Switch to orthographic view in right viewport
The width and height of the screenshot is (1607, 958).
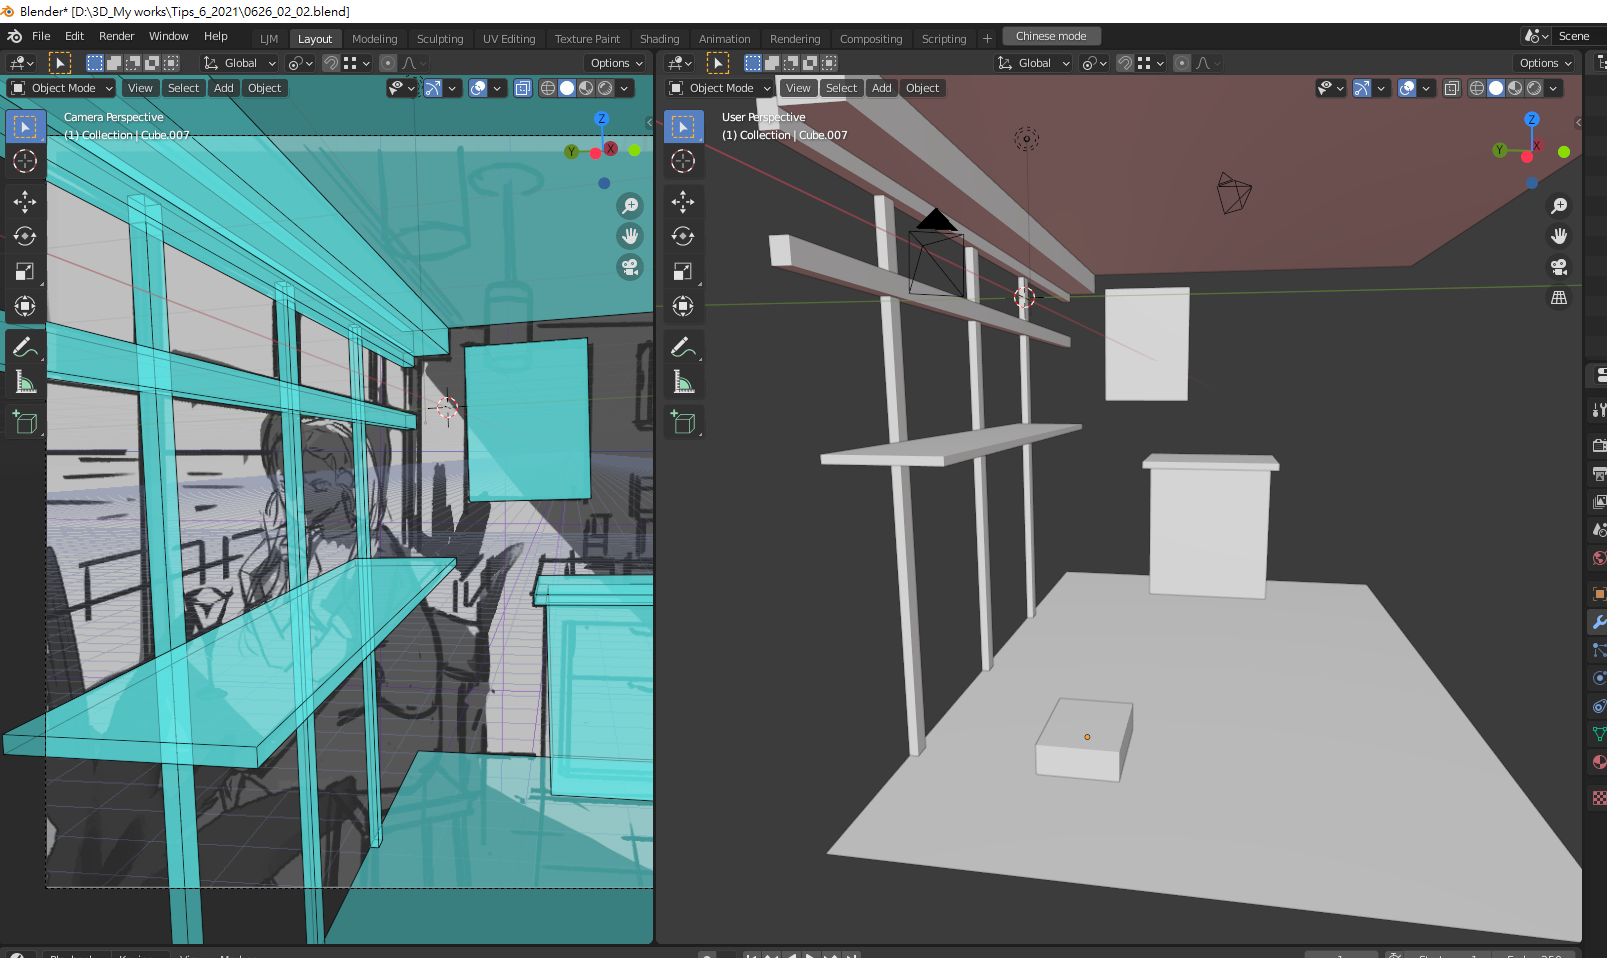1558,298
